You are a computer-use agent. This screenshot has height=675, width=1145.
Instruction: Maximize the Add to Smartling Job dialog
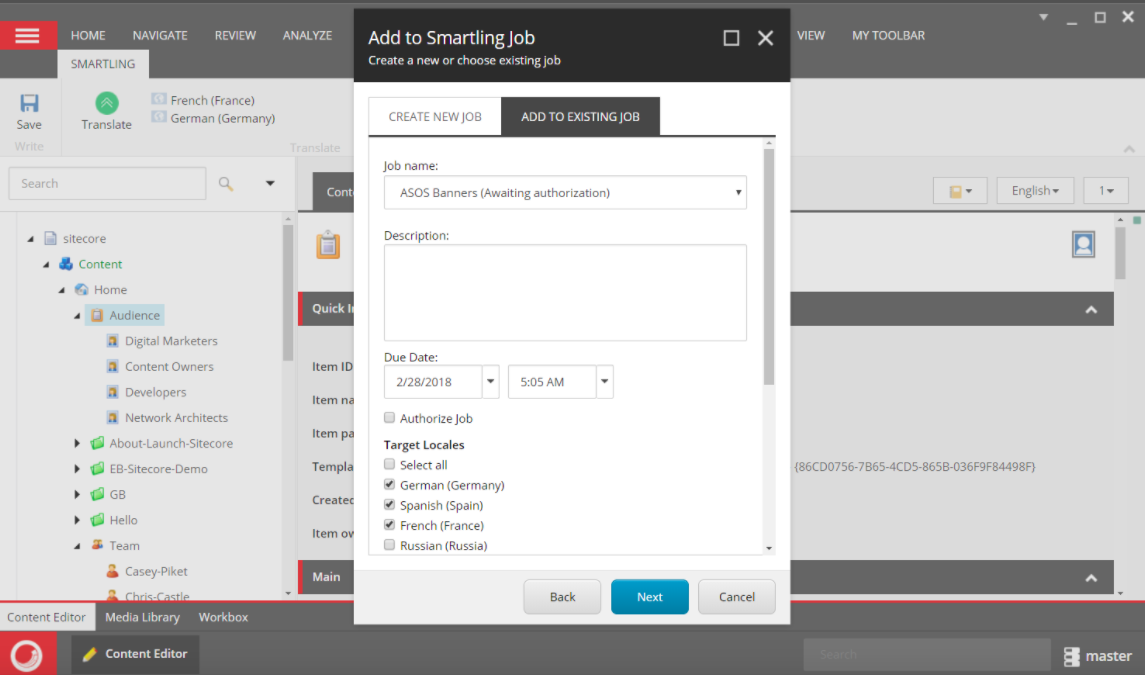pos(731,38)
